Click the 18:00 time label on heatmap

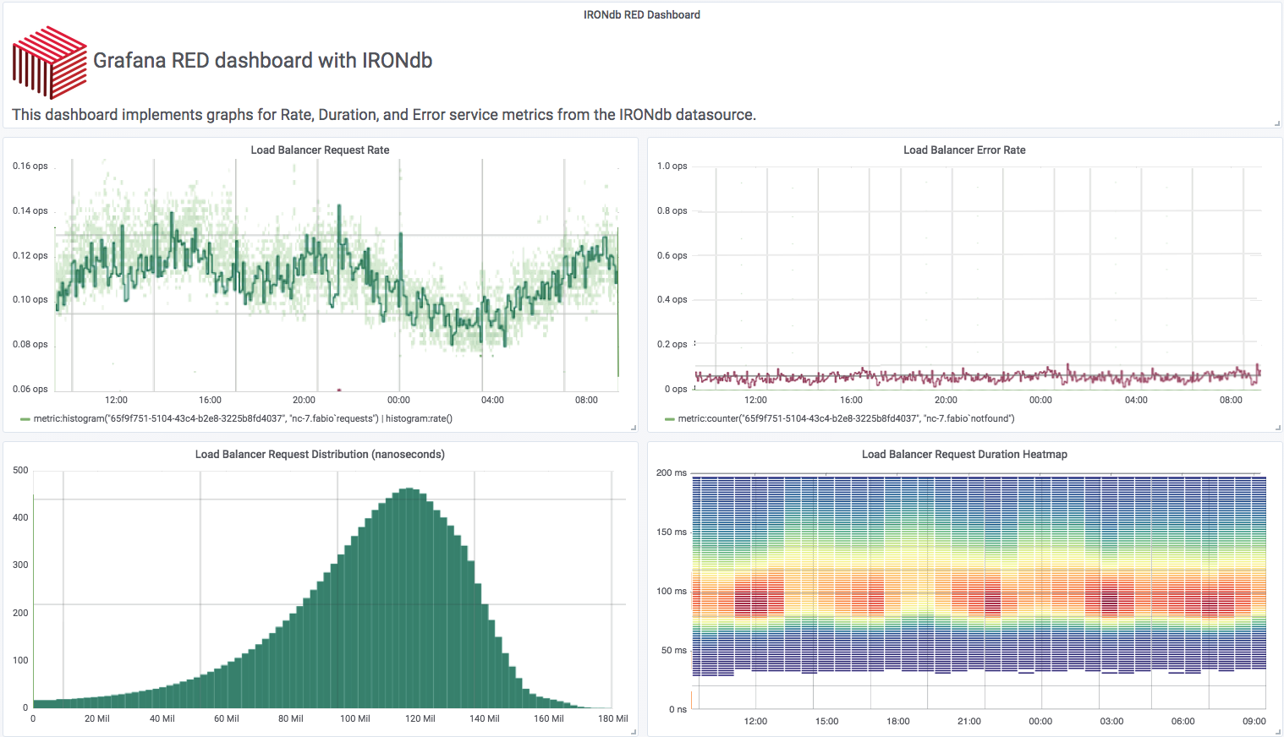coord(898,721)
